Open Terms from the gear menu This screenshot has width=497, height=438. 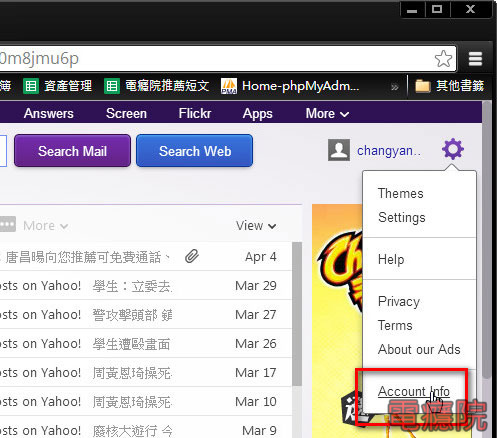pyautogui.click(x=395, y=325)
